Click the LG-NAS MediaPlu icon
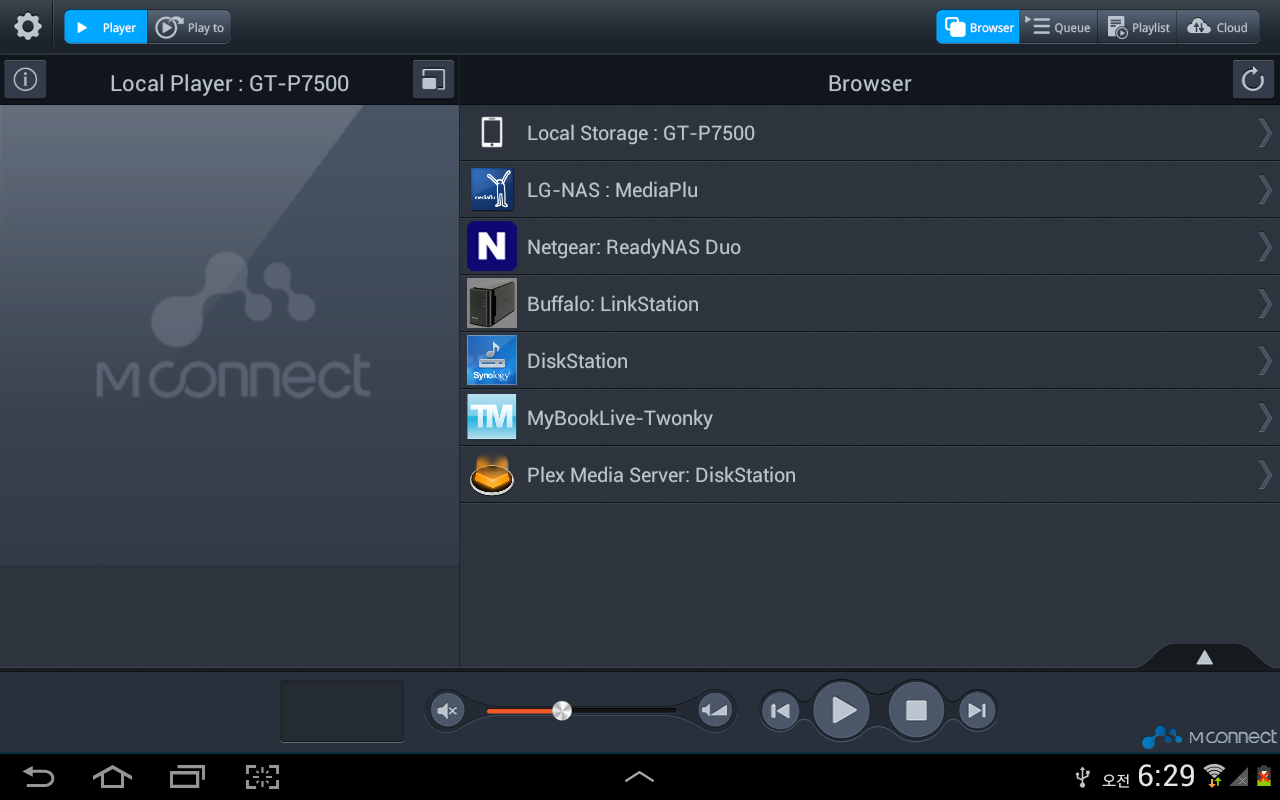This screenshot has height=800, width=1280. pyautogui.click(x=492, y=189)
